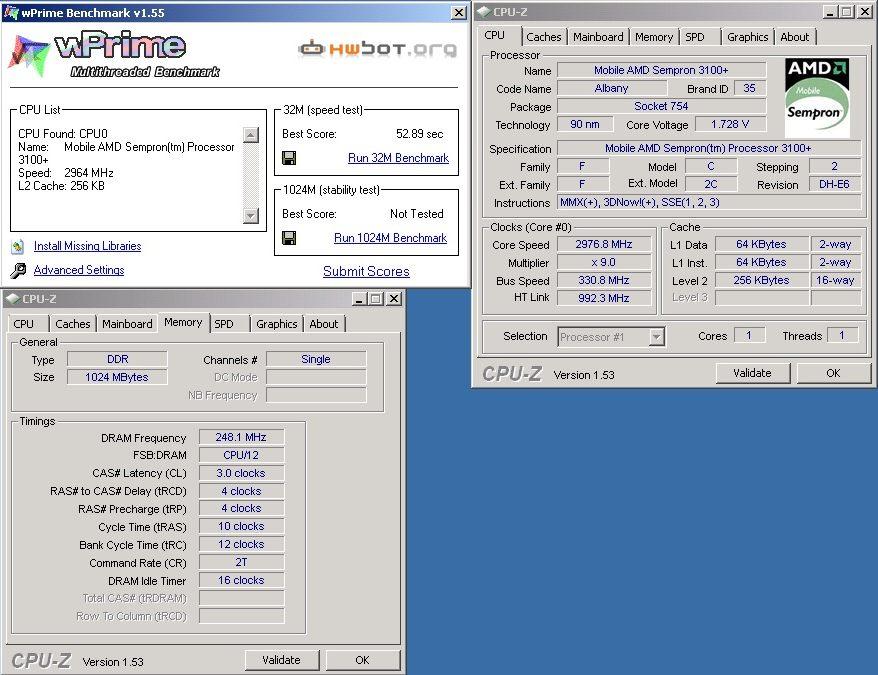The height and width of the screenshot is (675, 878).
Task: Switch to Caches tab in processor window
Action: (543, 37)
